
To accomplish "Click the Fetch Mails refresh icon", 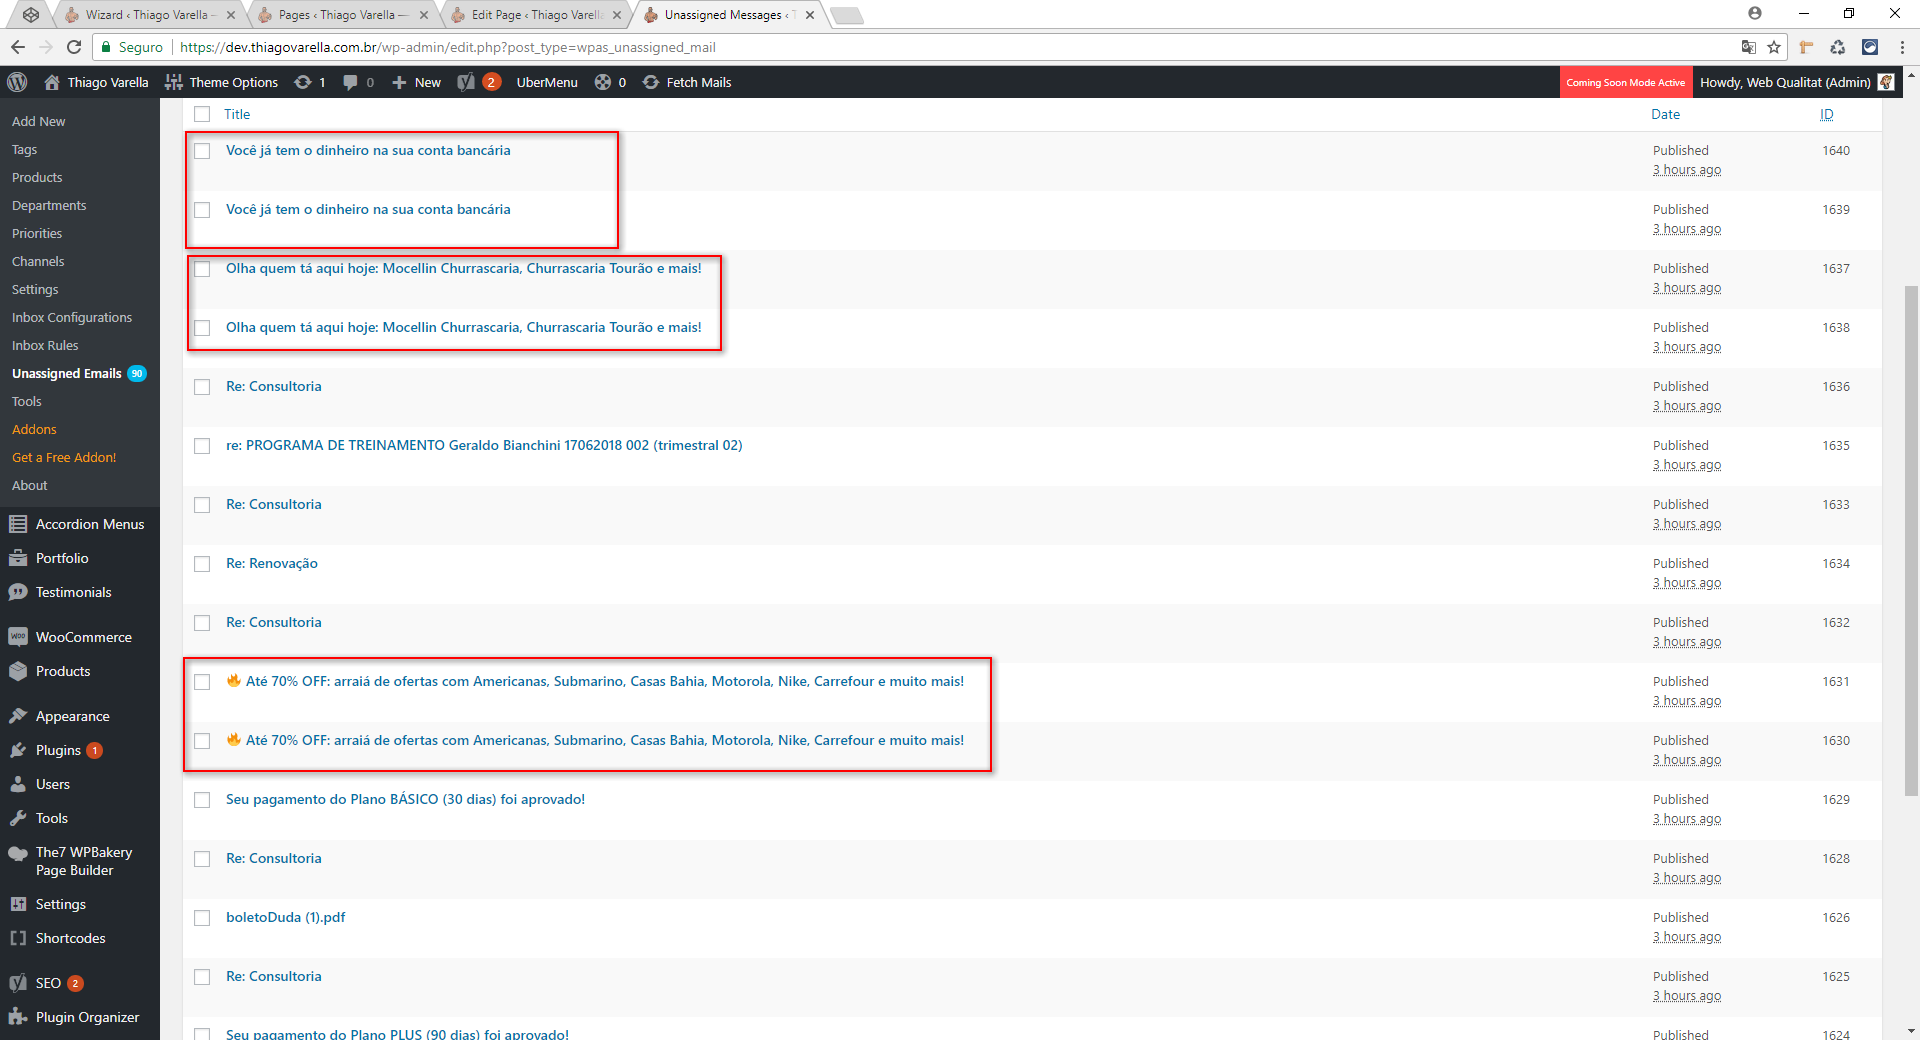I will pyautogui.click(x=651, y=82).
